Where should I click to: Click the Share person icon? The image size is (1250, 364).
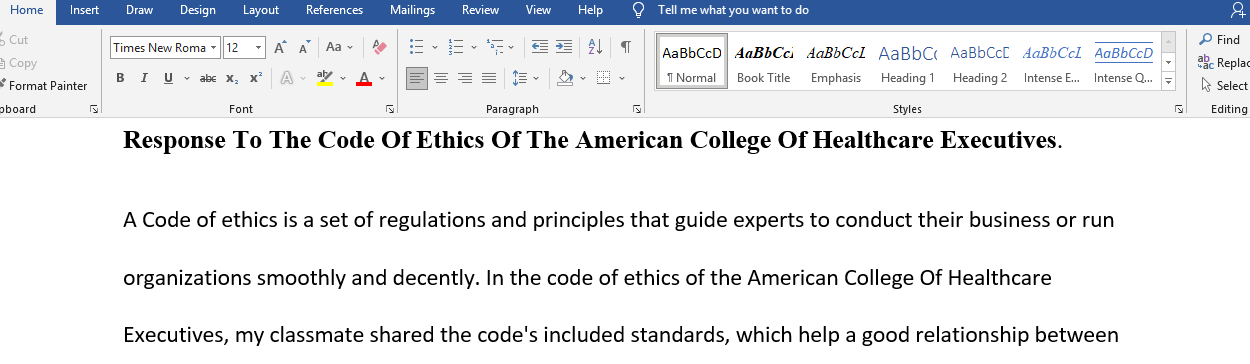coord(1238,10)
